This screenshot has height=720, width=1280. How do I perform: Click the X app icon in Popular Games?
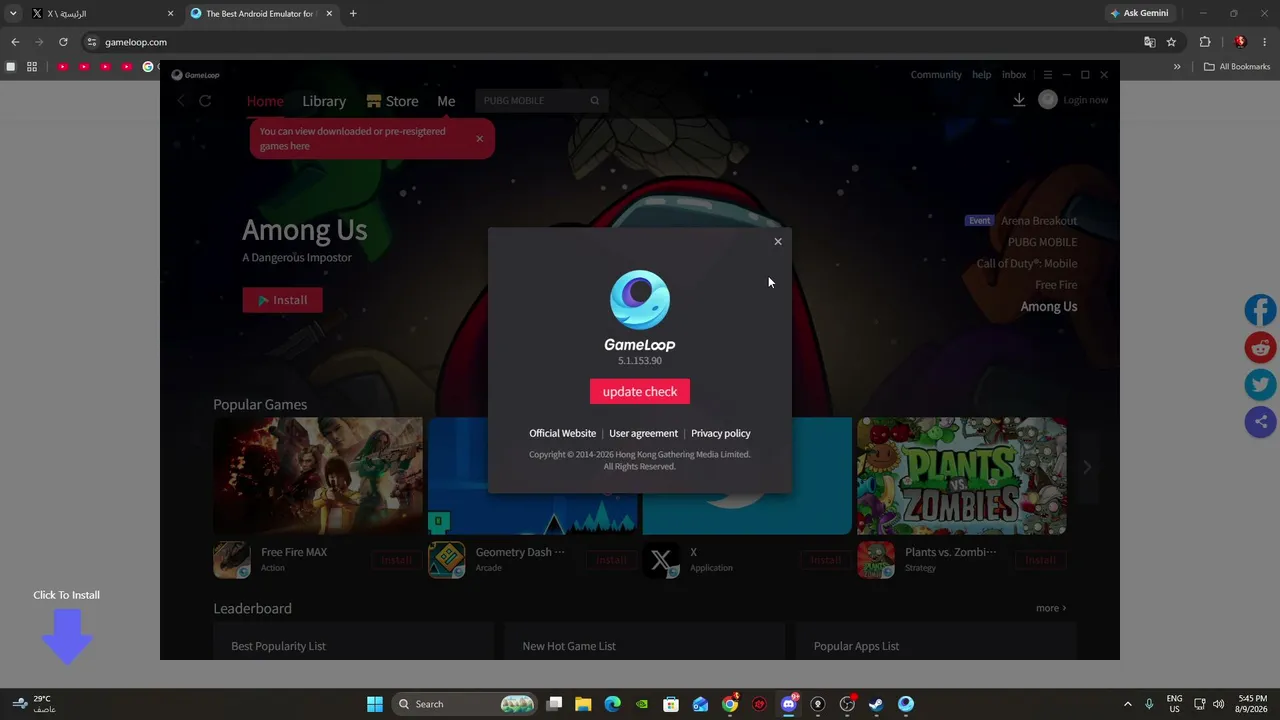[661, 560]
